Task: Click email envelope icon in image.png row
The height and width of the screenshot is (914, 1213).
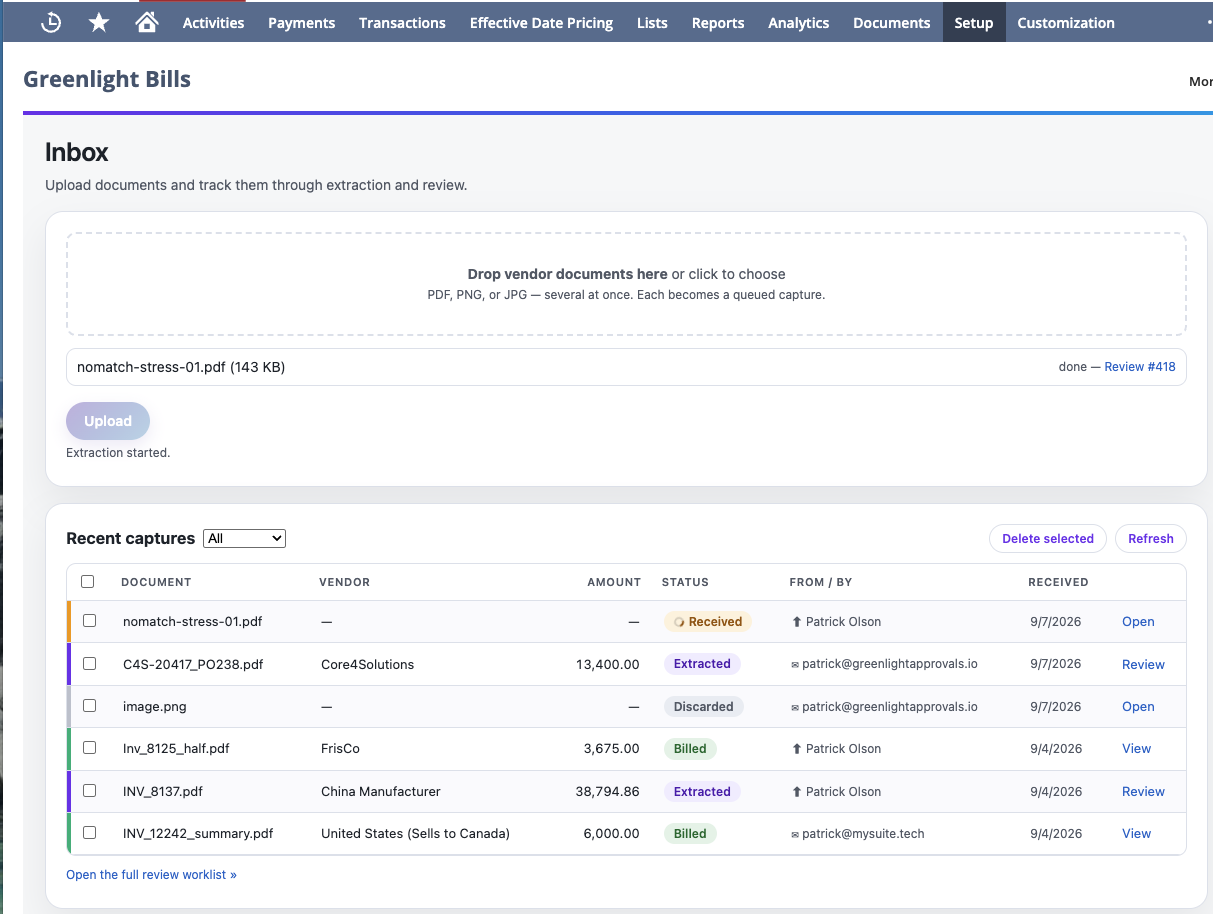Action: tap(795, 707)
